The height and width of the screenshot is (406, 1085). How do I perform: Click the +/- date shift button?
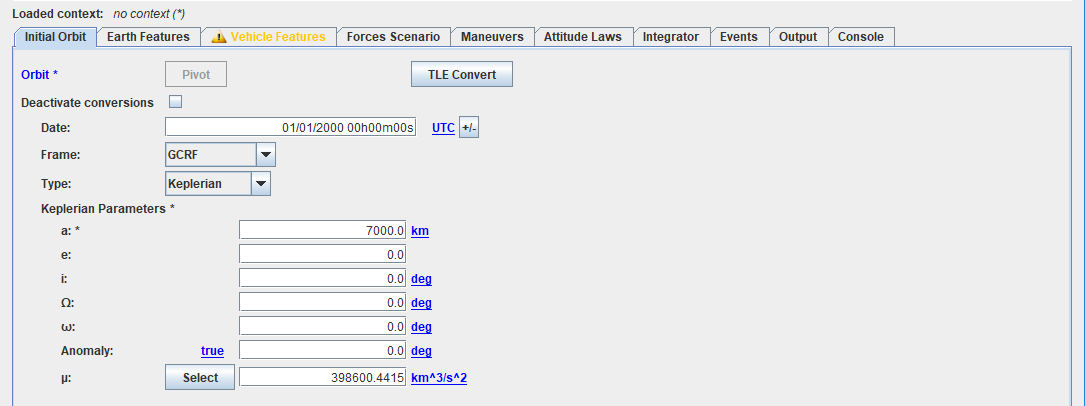pos(469,128)
